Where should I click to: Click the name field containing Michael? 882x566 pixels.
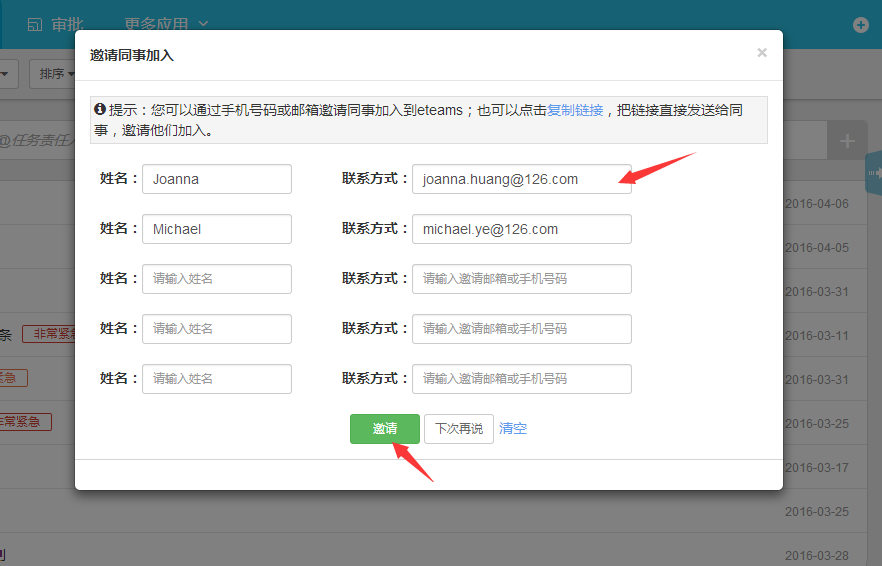coord(217,229)
